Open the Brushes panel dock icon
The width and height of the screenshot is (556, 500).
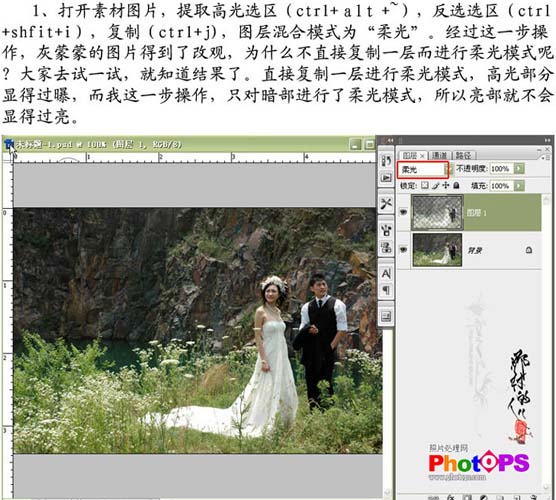pyautogui.click(x=386, y=230)
